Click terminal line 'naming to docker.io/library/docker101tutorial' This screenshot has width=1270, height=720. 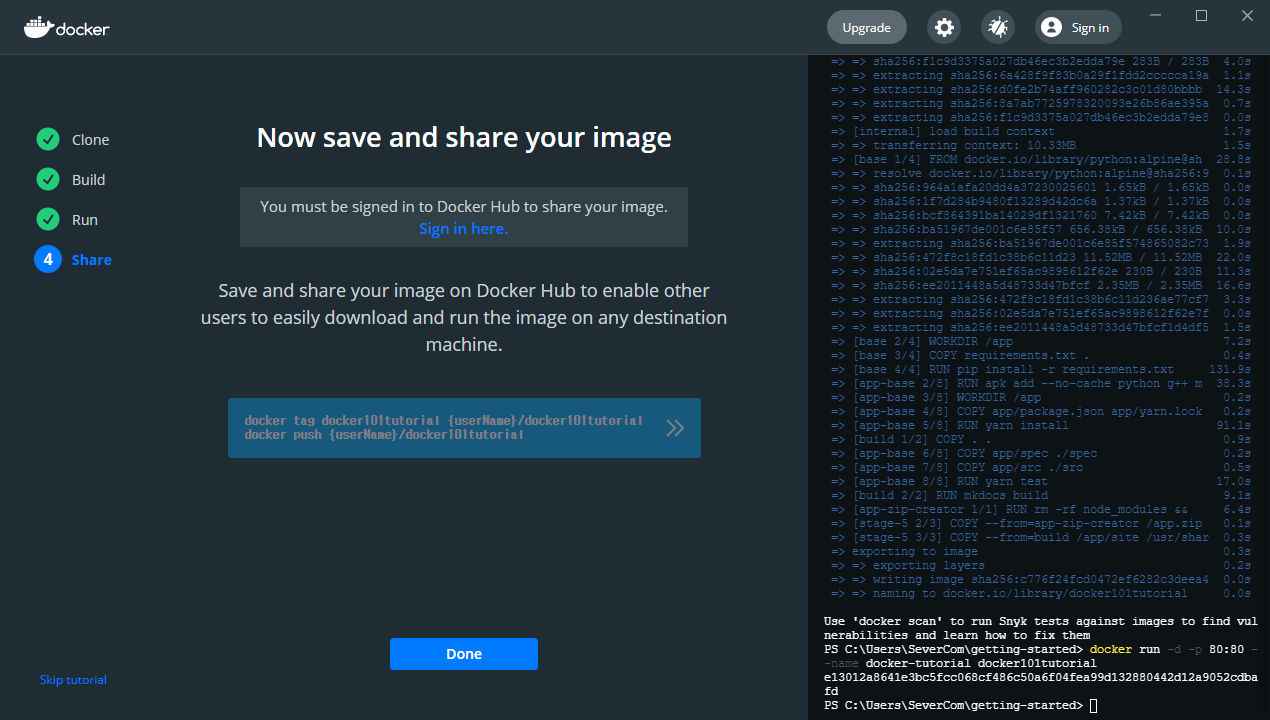1040,593
